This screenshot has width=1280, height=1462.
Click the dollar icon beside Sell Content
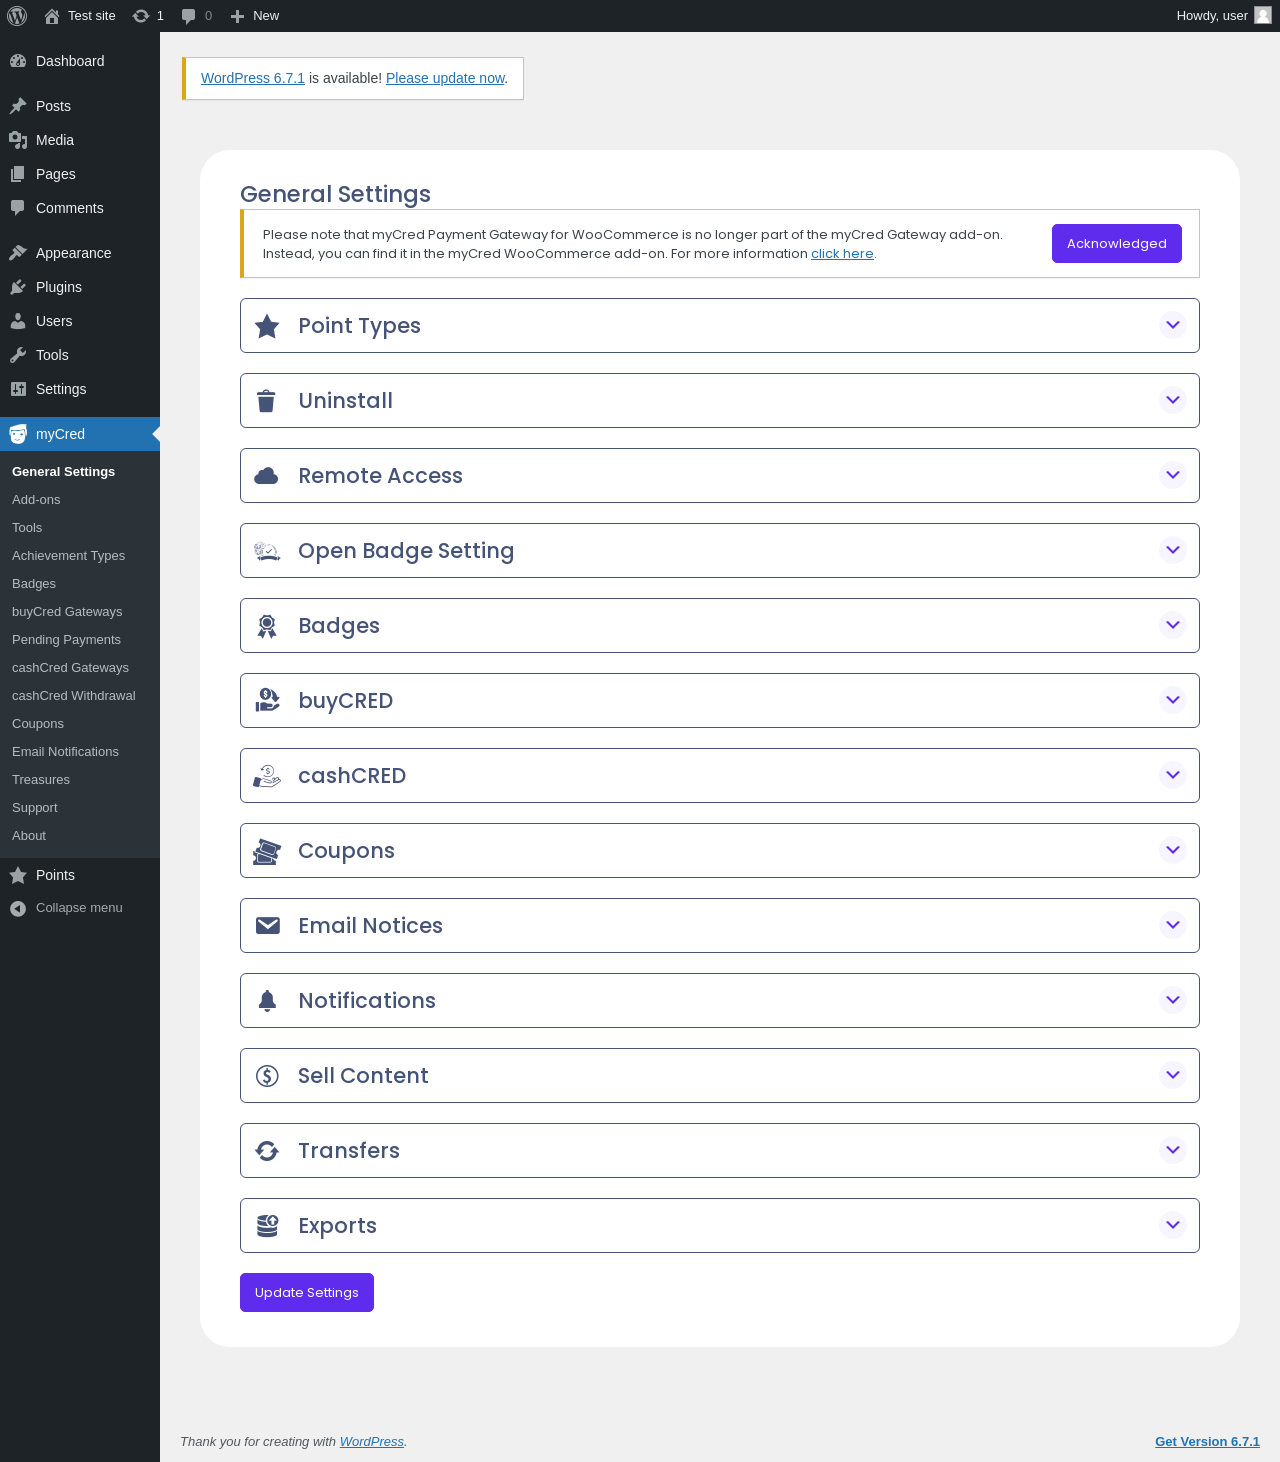[x=267, y=1076]
